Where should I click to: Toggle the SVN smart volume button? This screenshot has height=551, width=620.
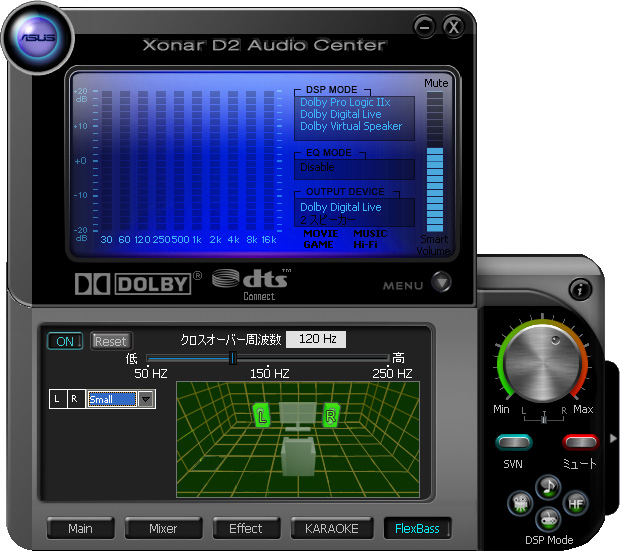point(514,442)
